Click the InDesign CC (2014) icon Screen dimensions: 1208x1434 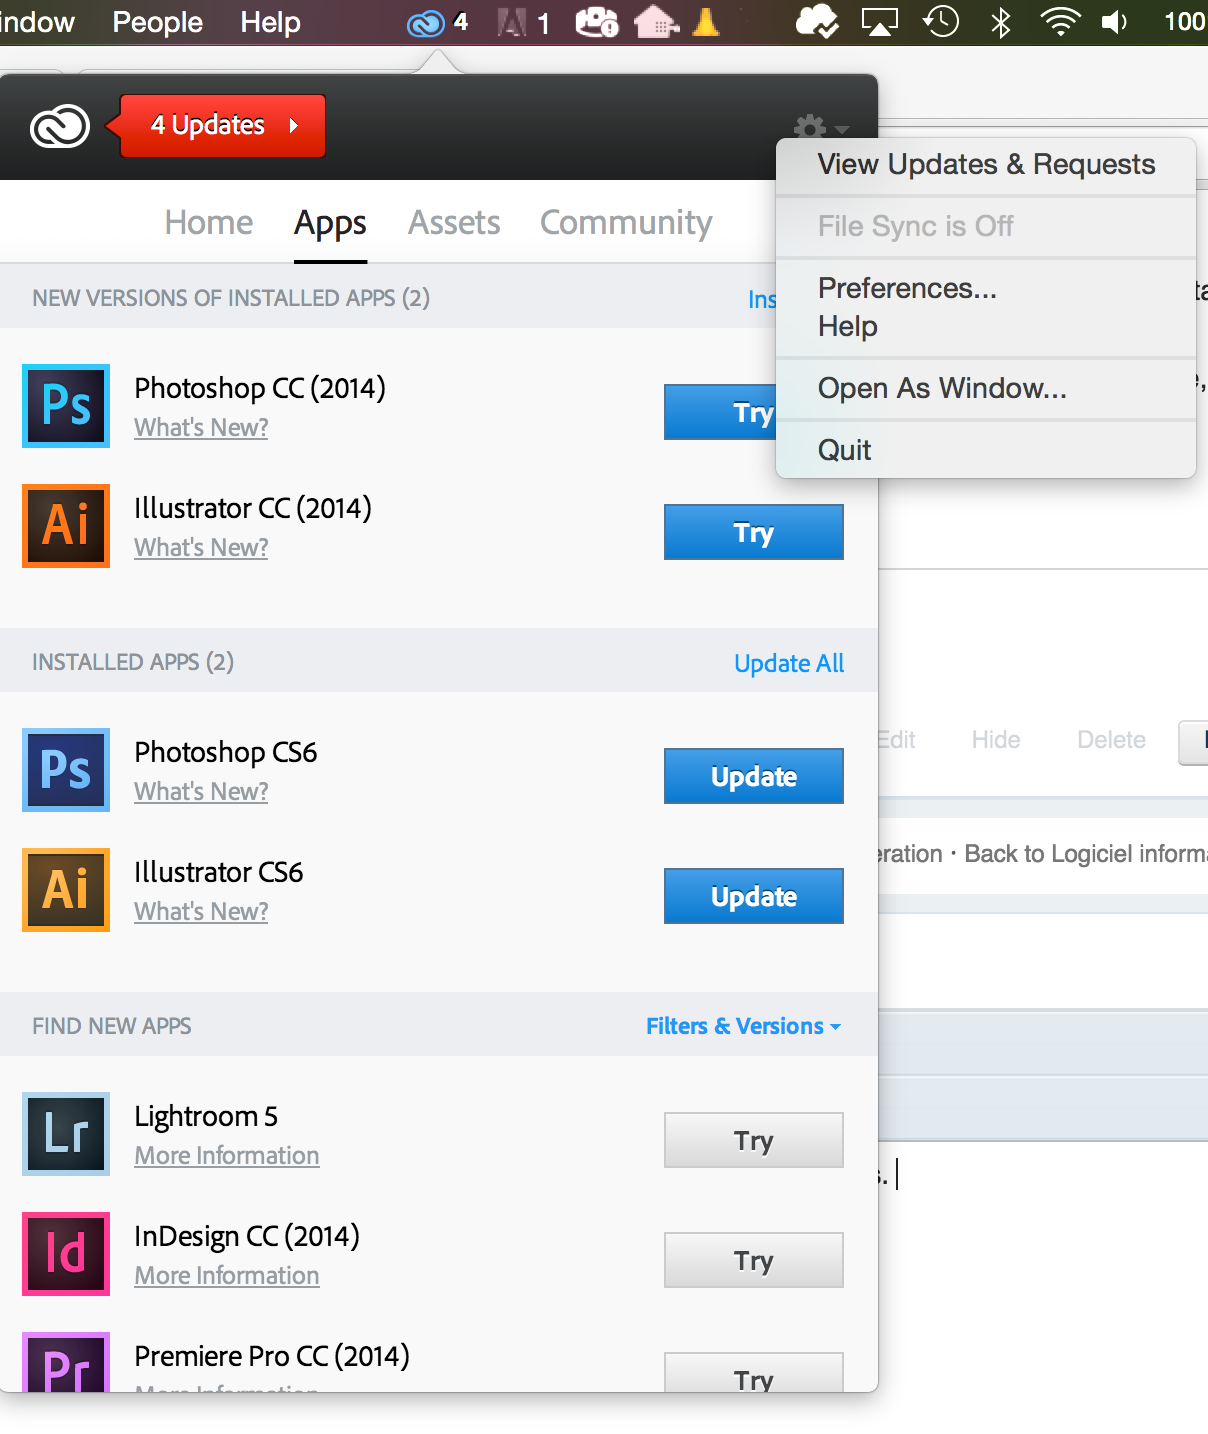[x=66, y=1254]
